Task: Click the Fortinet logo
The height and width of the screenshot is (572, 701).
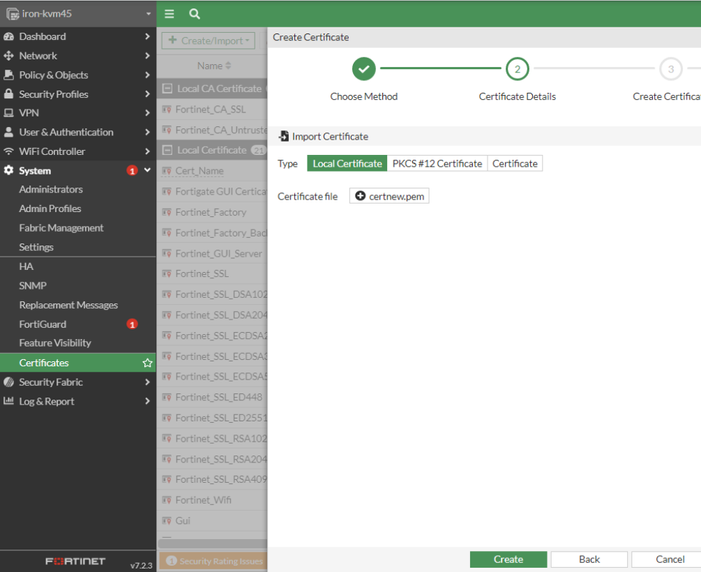Action: (x=75, y=561)
